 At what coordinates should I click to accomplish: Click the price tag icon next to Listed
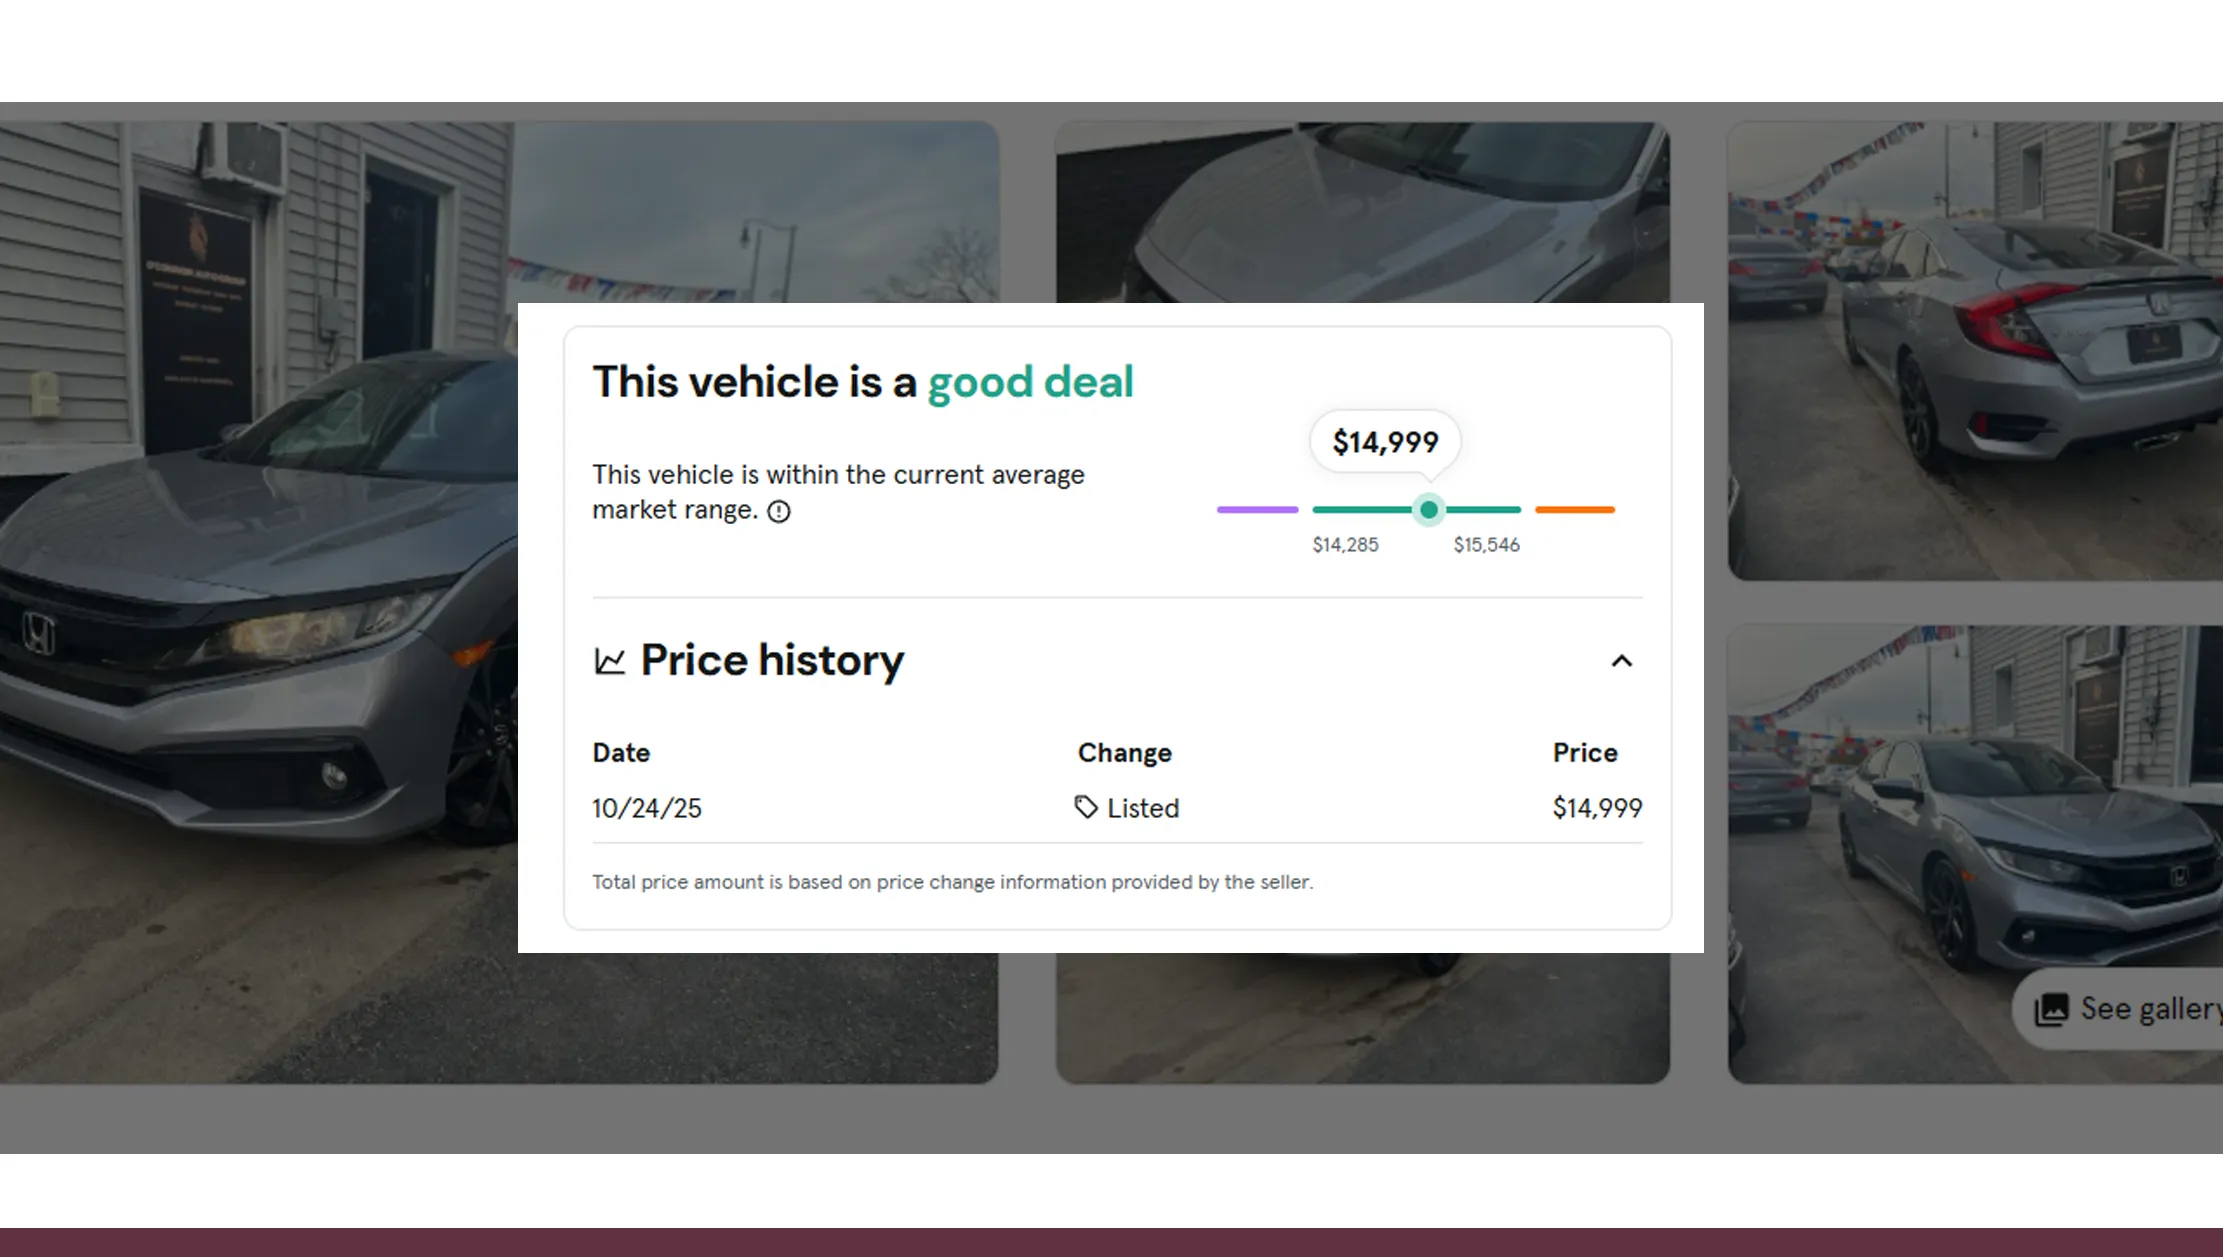coord(1085,808)
